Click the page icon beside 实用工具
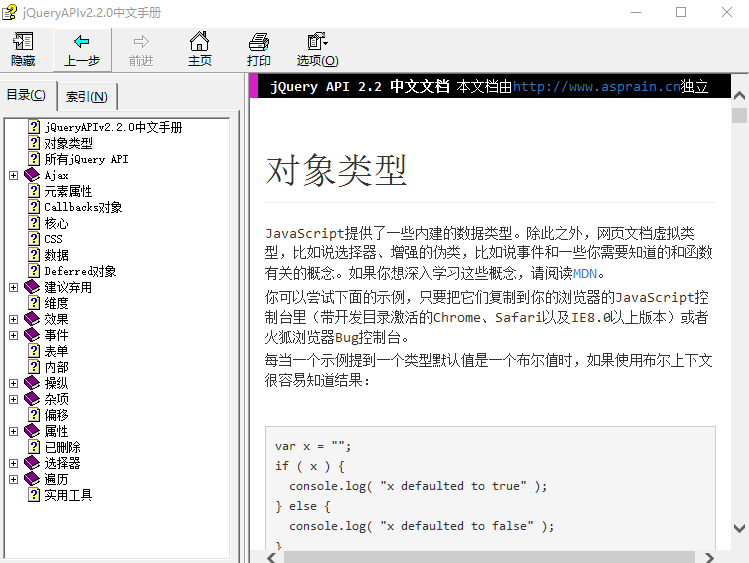This screenshot has height=563, width=749. [x=34, y=495]
